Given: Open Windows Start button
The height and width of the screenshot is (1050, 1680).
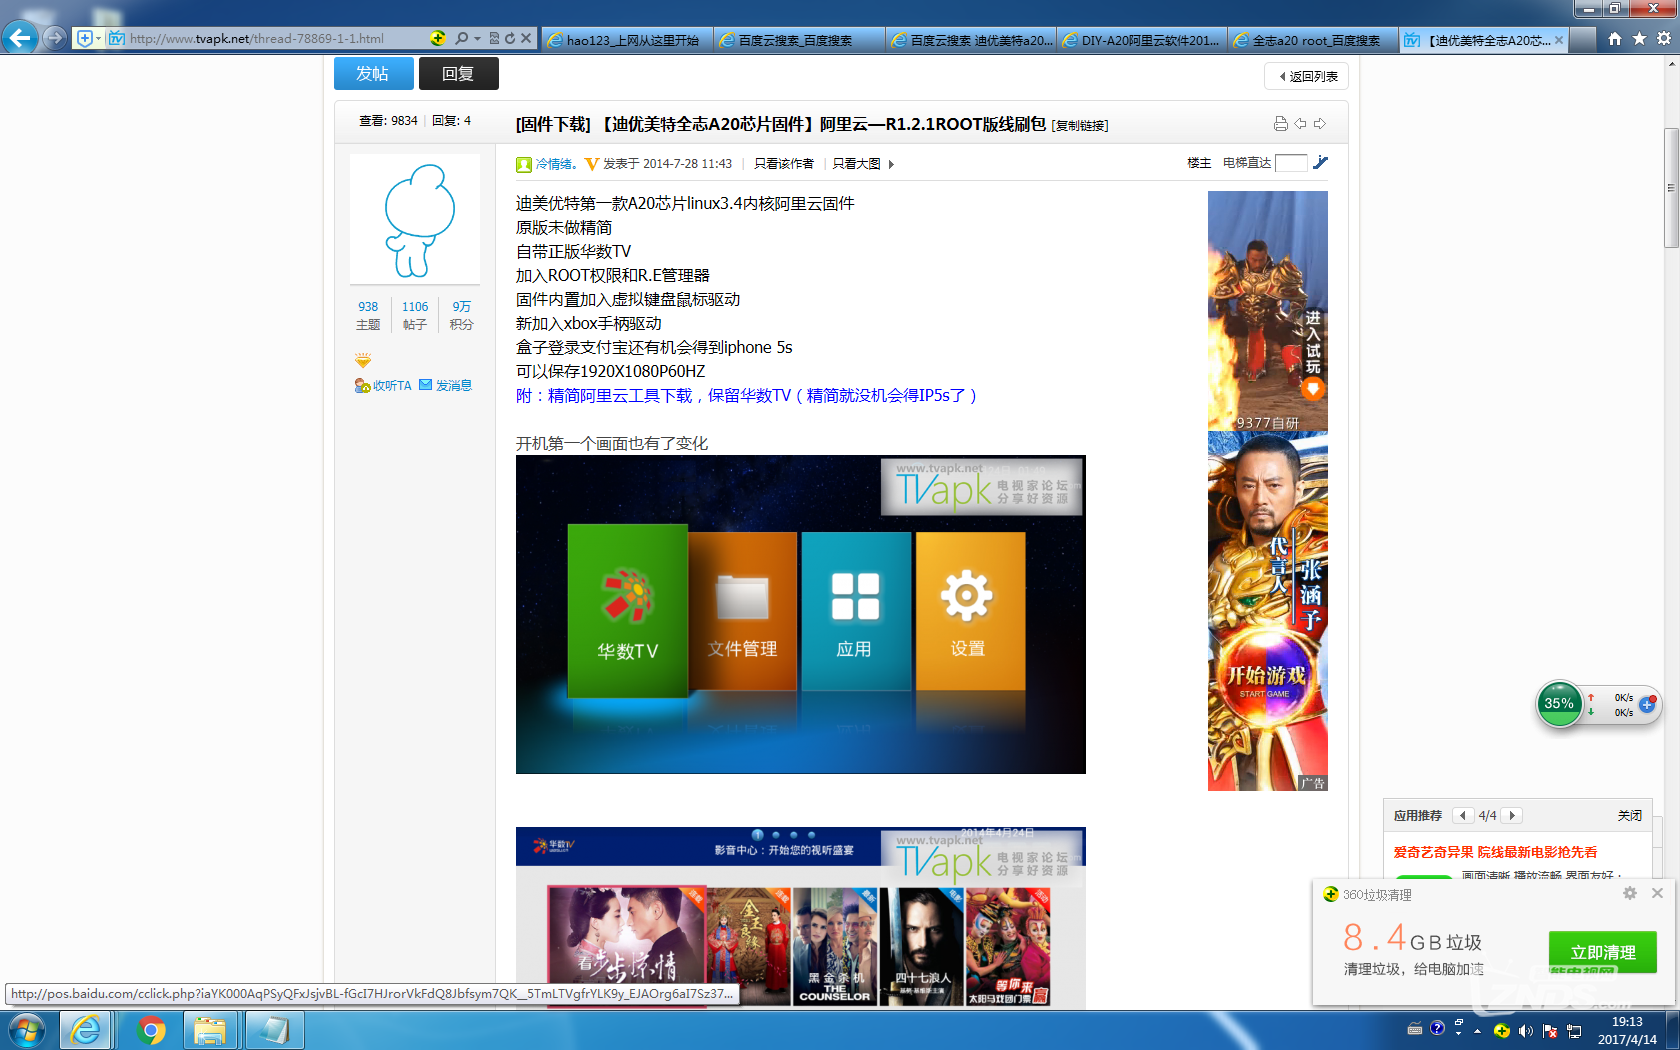Looking at the screenshot, I should [27, 1031].
